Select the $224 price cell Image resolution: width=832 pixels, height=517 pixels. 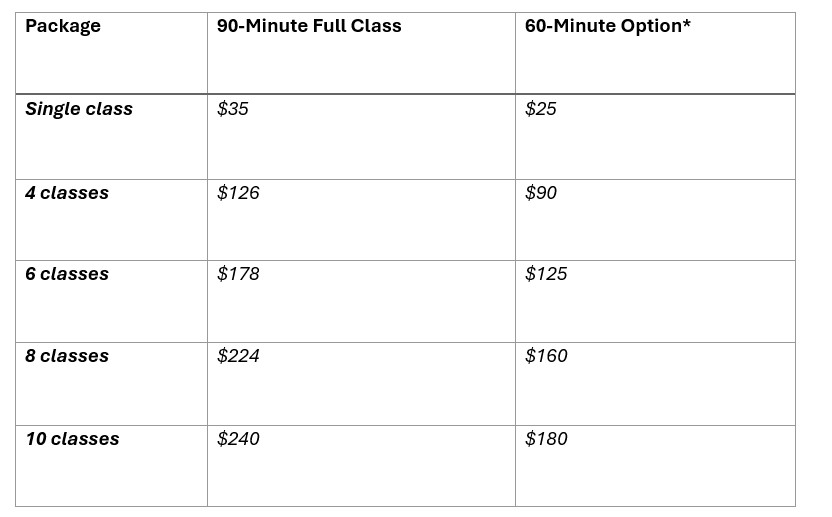pyautogui.click(x=238, y=356)
